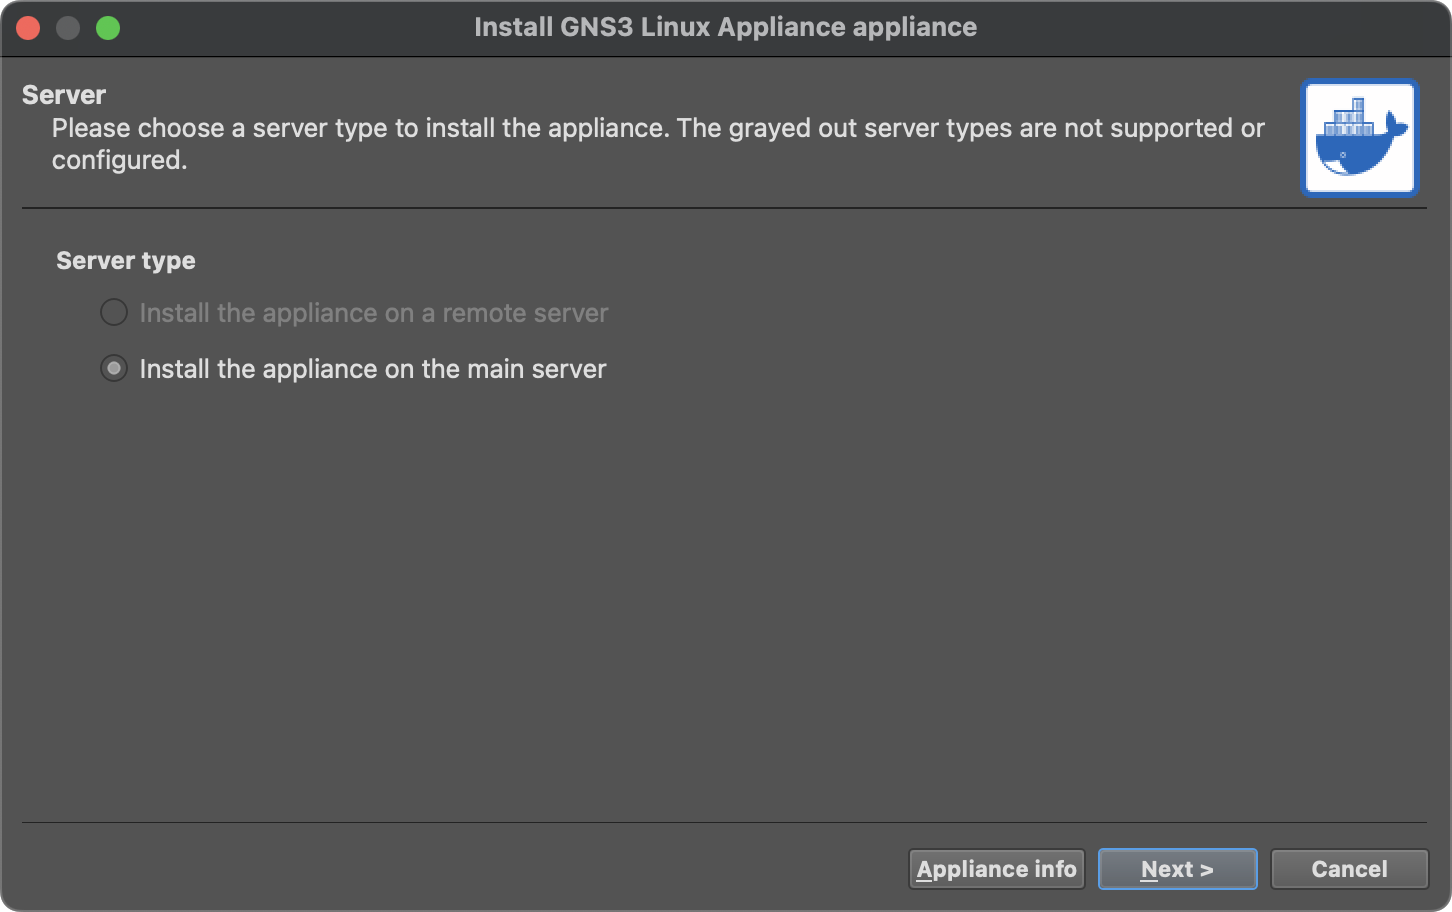Maximize the window with the green button
The image size is (1452, 912).
click(x=108, y=28)
